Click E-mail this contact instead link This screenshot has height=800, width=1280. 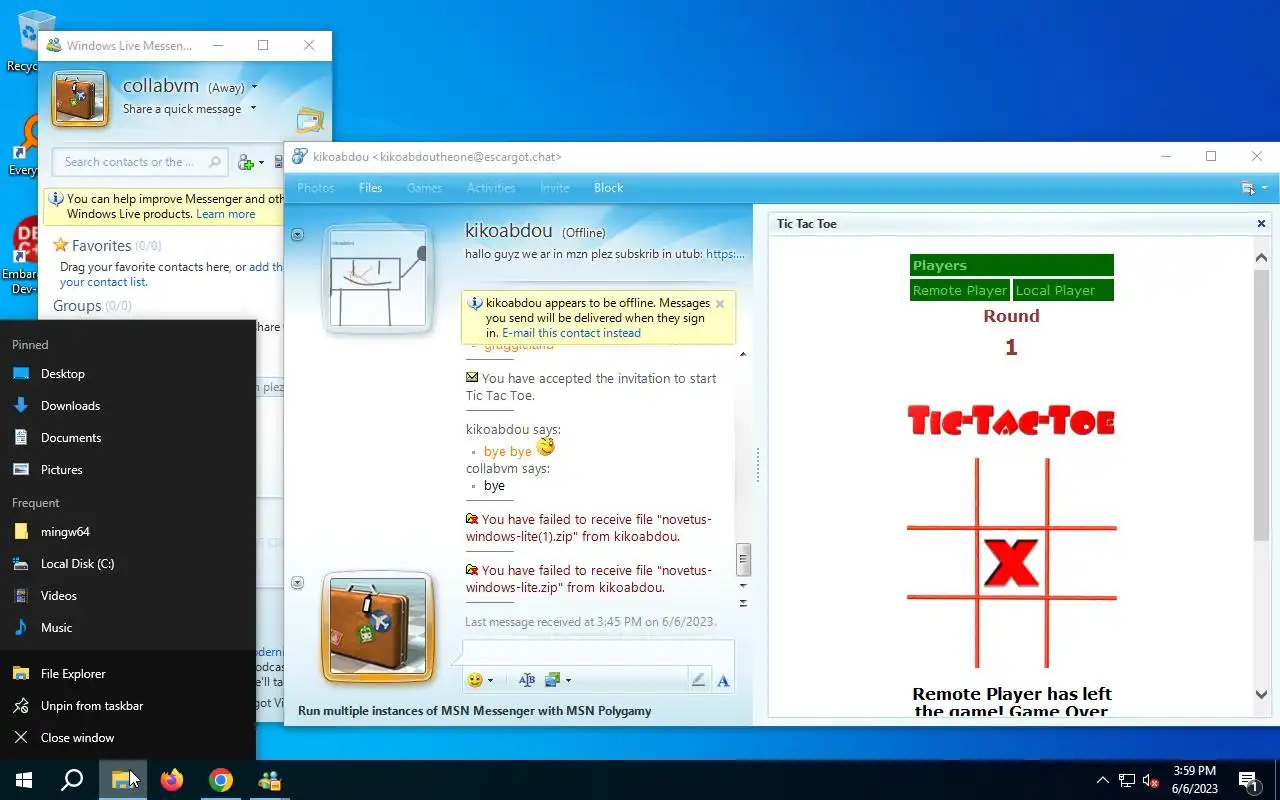(571, 333)
